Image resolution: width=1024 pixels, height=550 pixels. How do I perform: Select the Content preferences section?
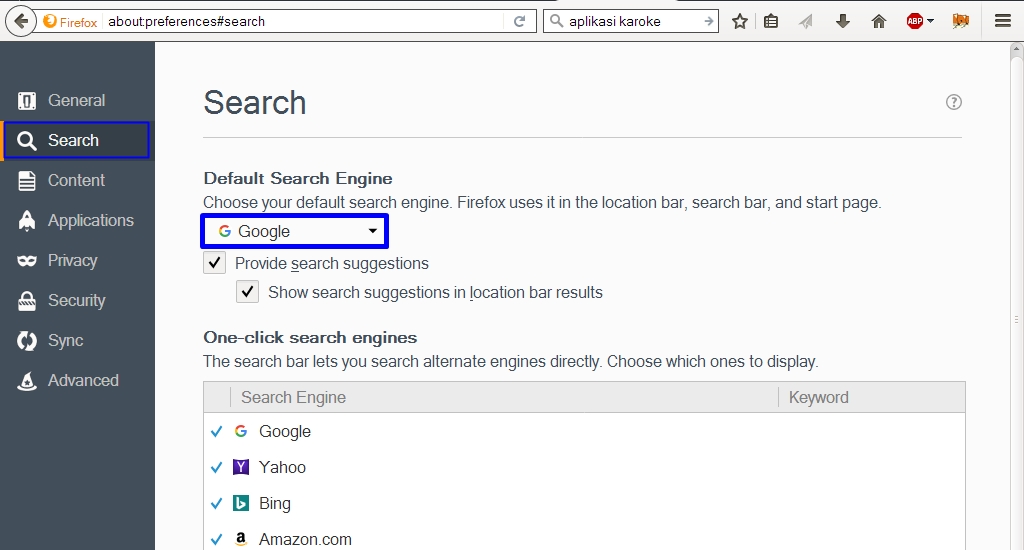(76, 180)
